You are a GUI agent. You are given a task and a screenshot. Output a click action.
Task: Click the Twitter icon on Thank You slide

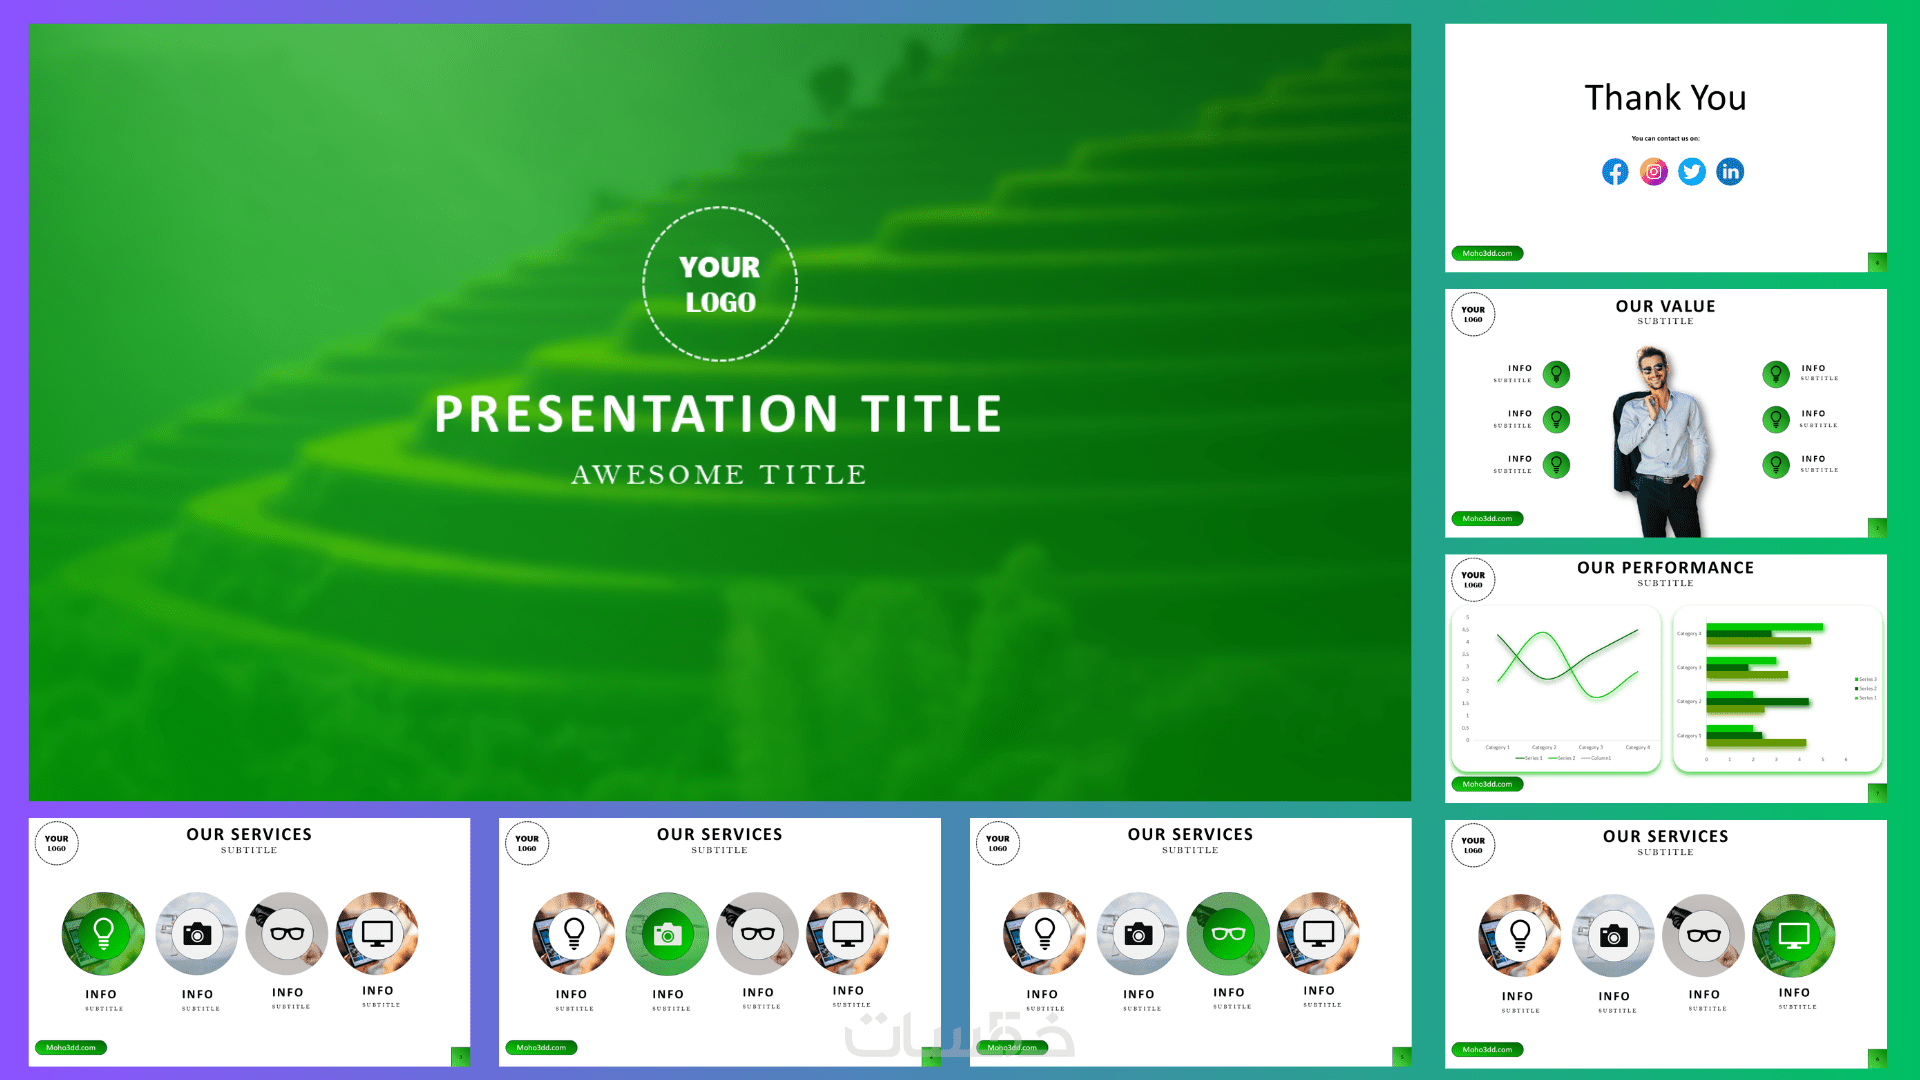pos(1691,172)
